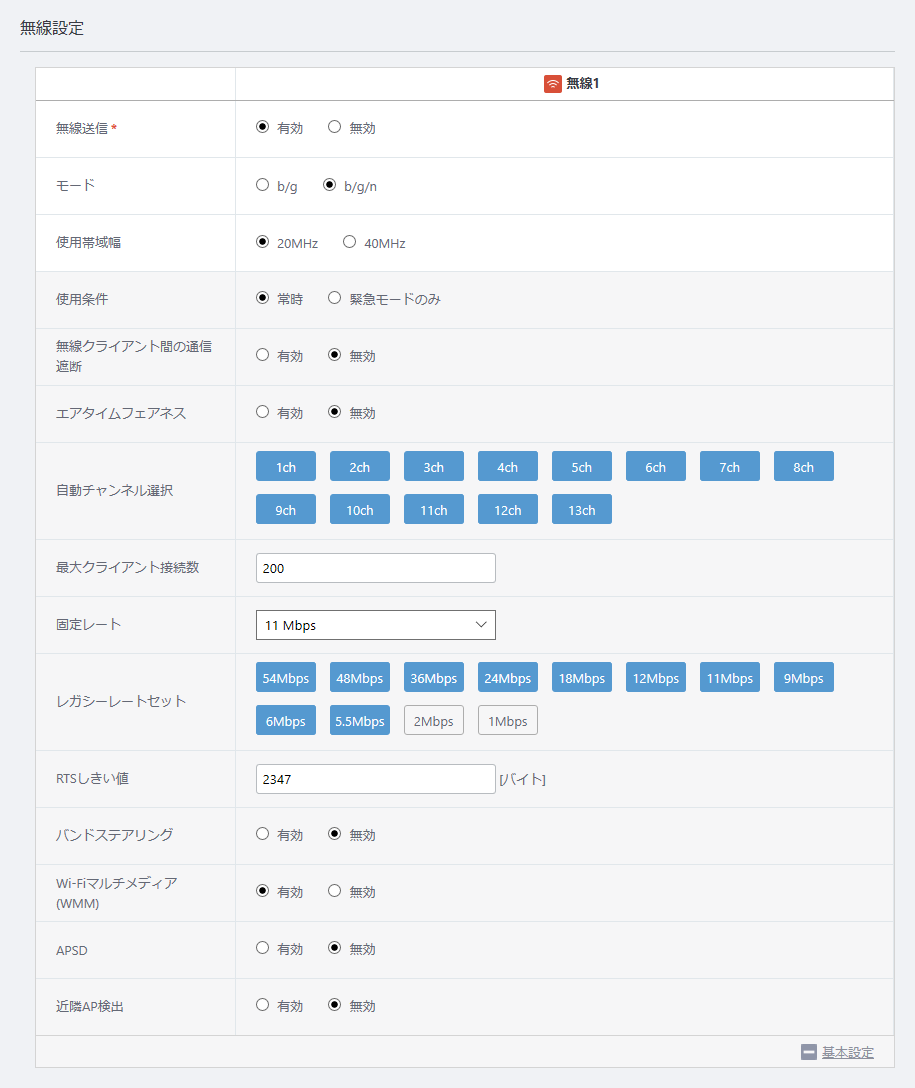Choose 40MHz bandwidth

pyautogui.click(x=350, y=241)
